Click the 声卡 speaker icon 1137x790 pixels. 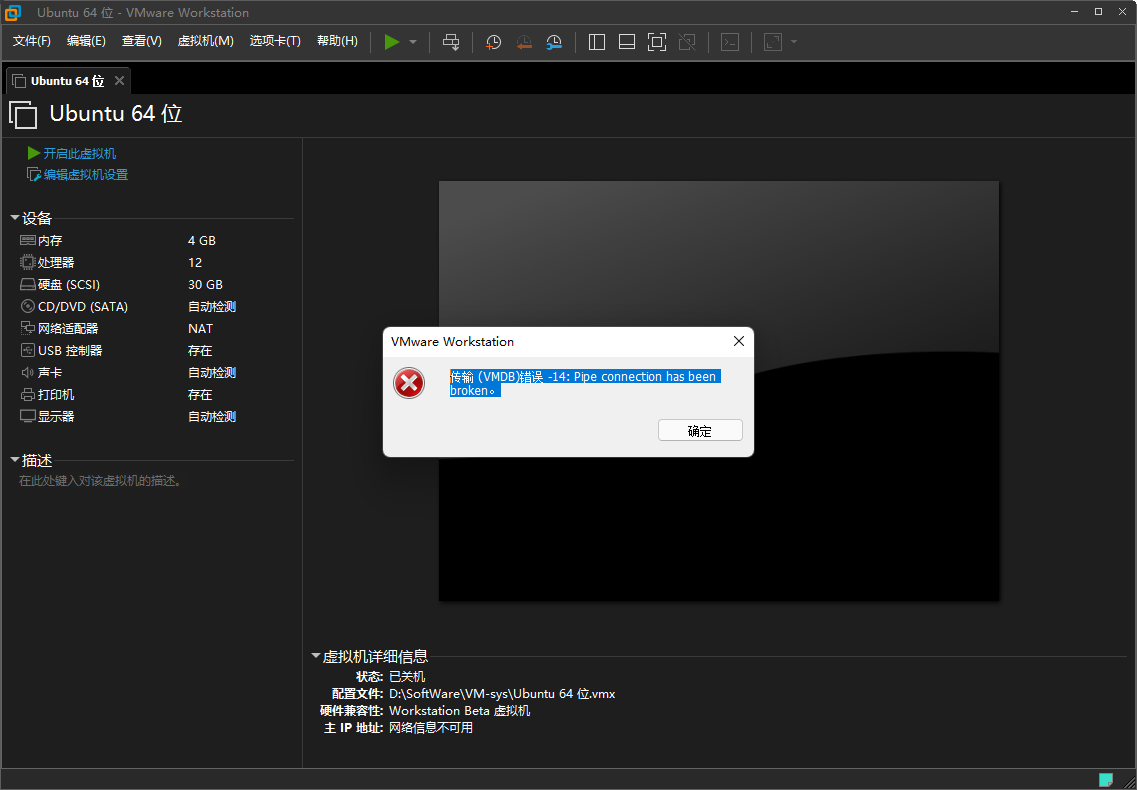click(x=28, y=372)
